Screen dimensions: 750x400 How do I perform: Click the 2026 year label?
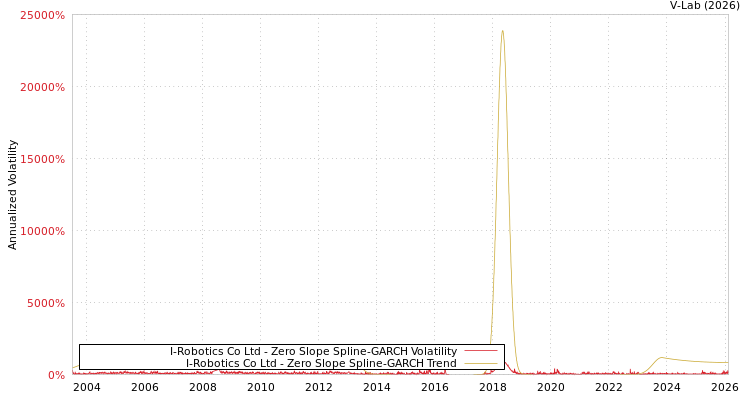click(725, 387)
